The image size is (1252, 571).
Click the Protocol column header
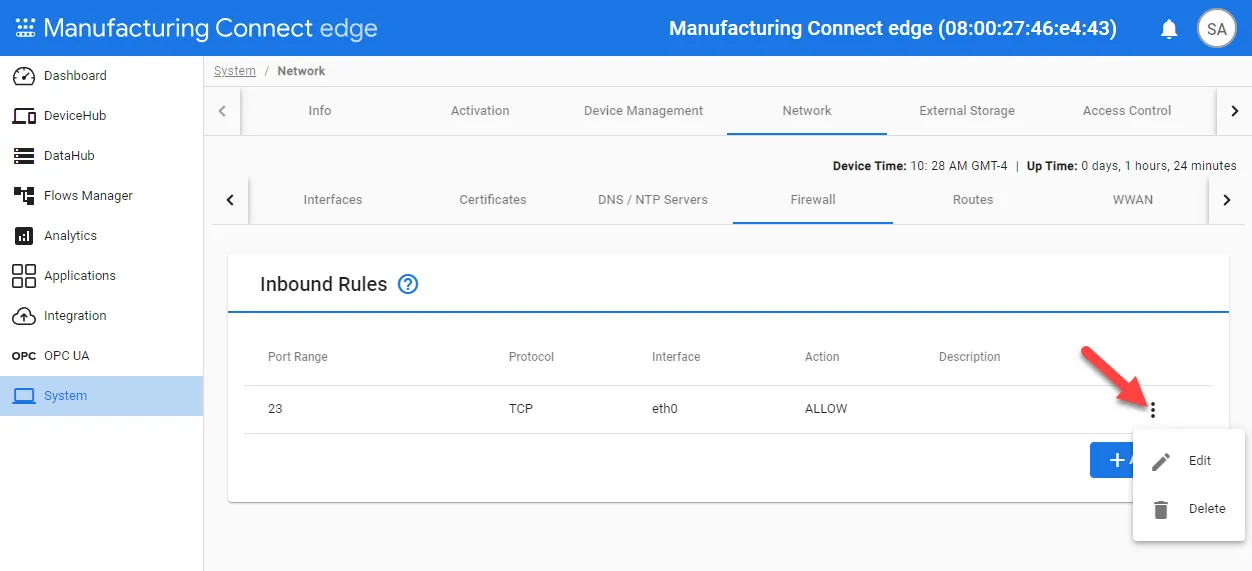(x=531, y=357)
